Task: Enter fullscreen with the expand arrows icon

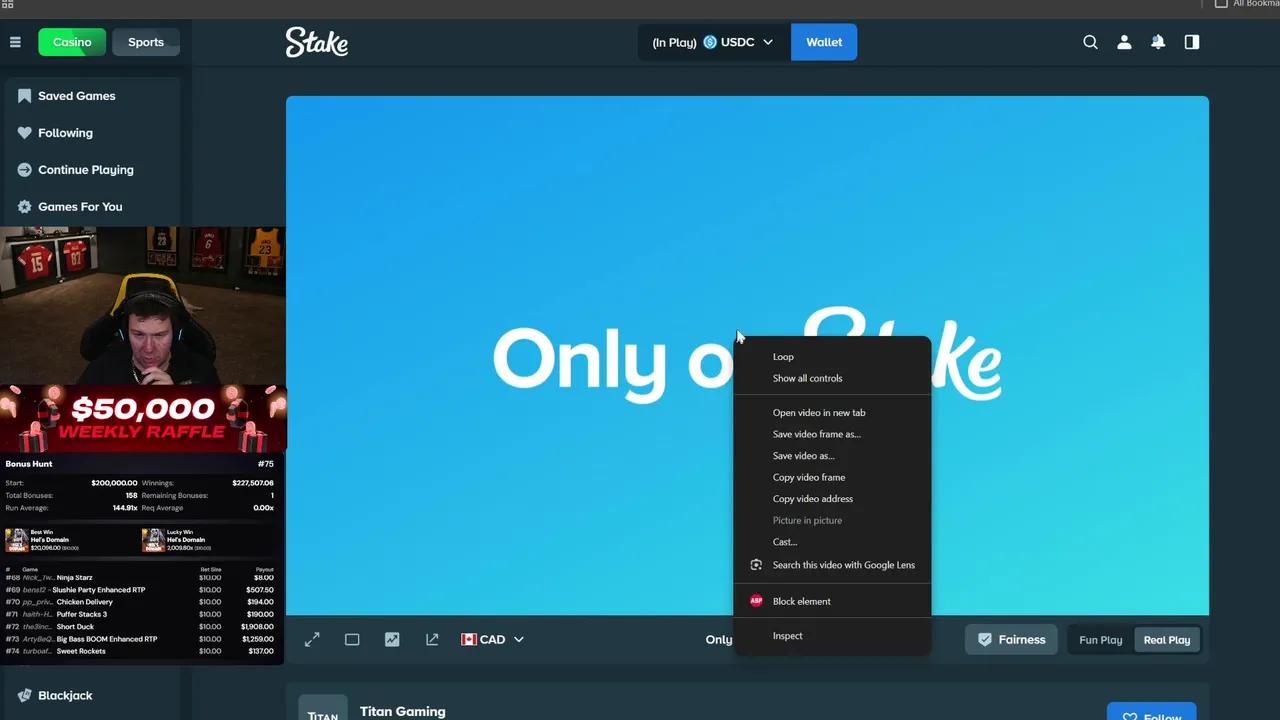Action: click(312, 639)
